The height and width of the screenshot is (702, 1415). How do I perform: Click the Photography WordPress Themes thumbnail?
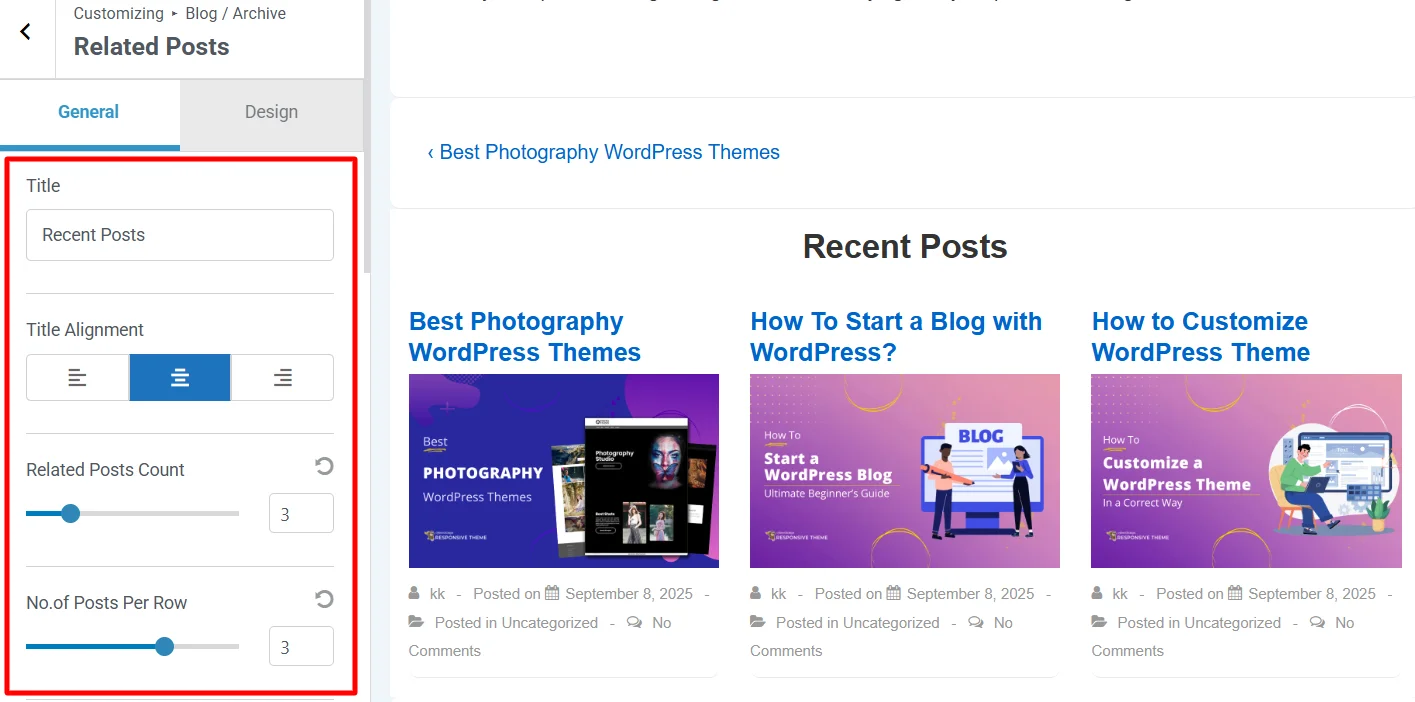click(x=564, y=471)
